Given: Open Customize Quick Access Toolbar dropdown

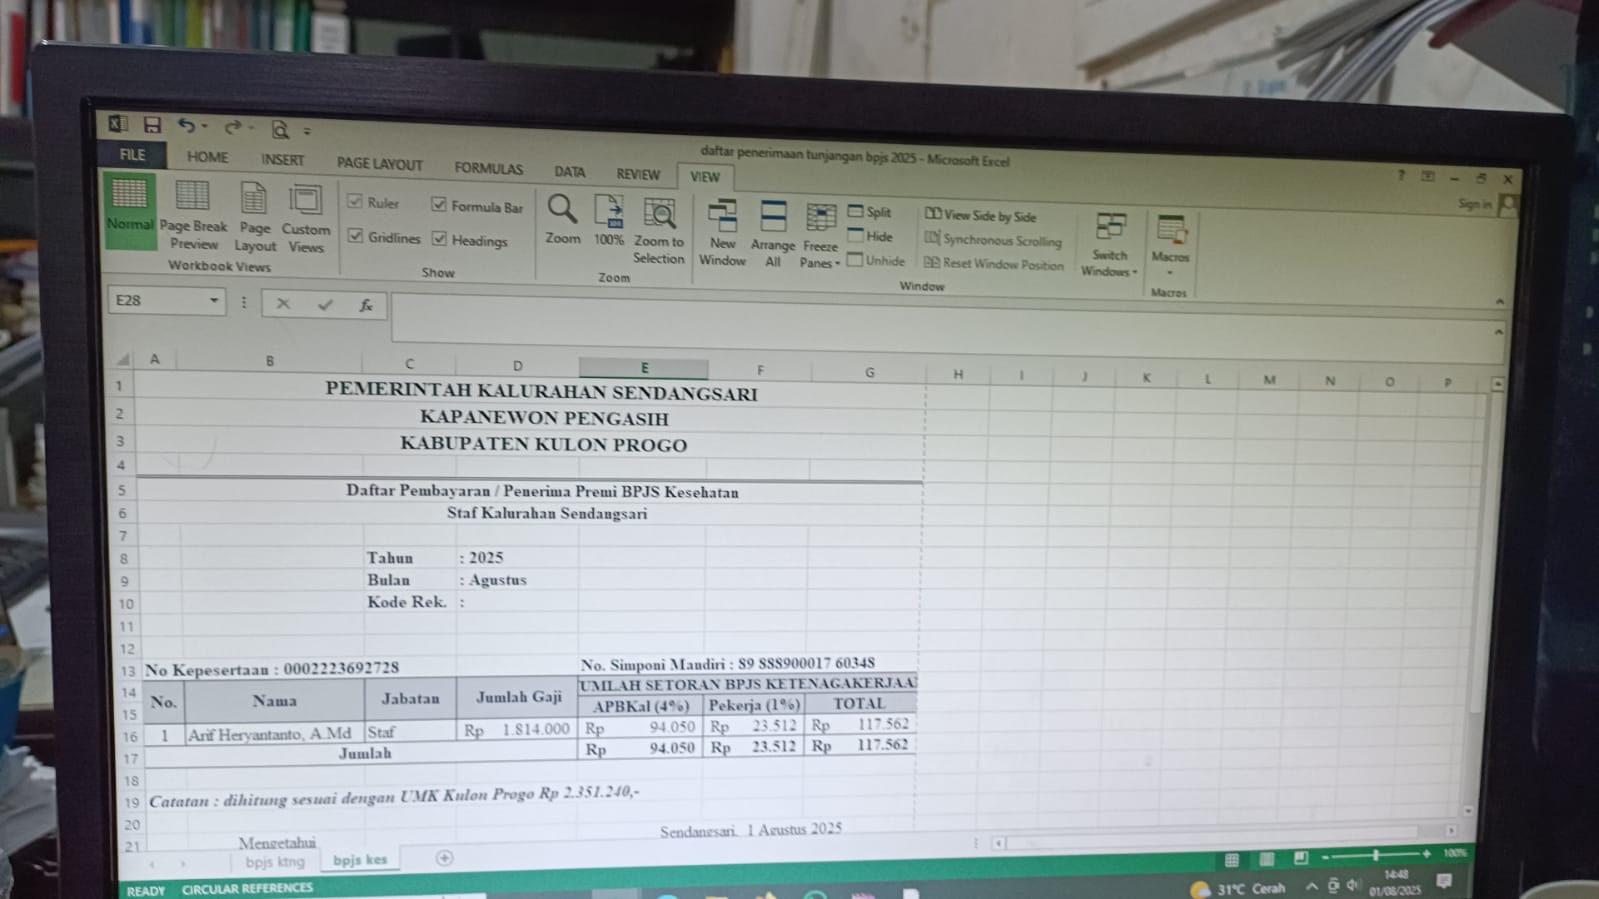Looking at the screenshot, I should click(307, 131).
